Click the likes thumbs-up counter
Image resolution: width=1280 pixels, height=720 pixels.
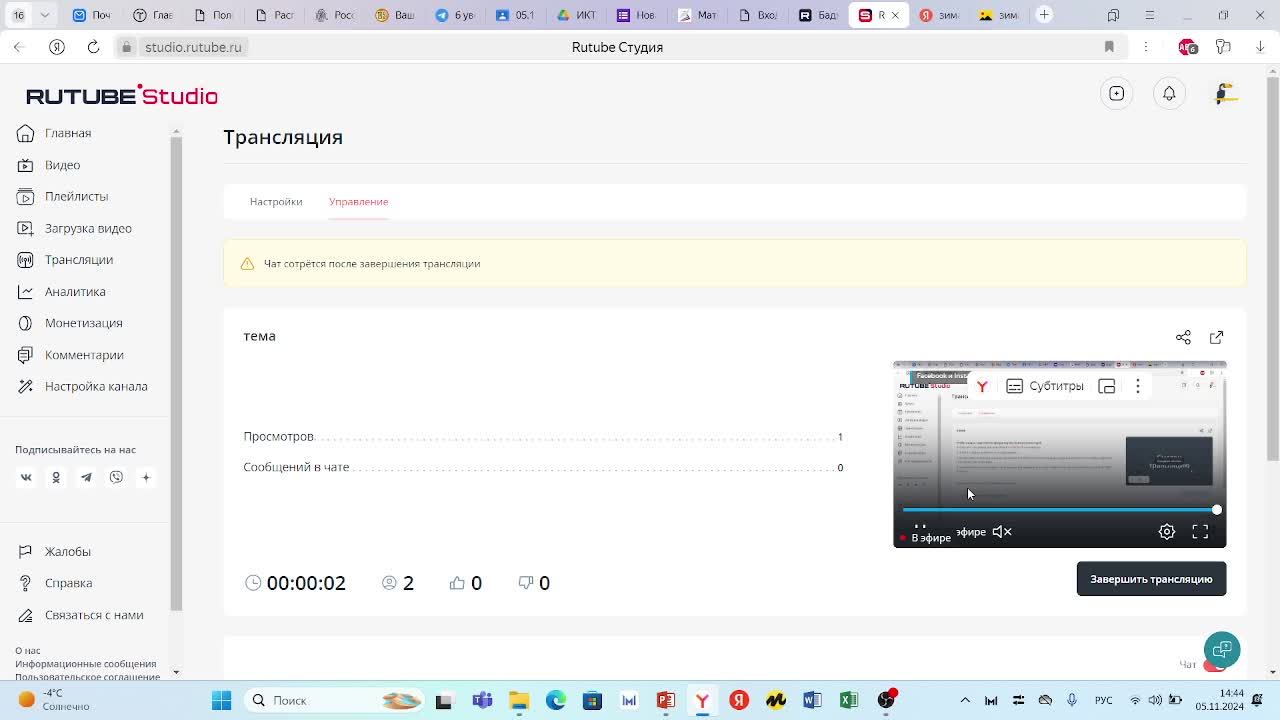[466, 583]
